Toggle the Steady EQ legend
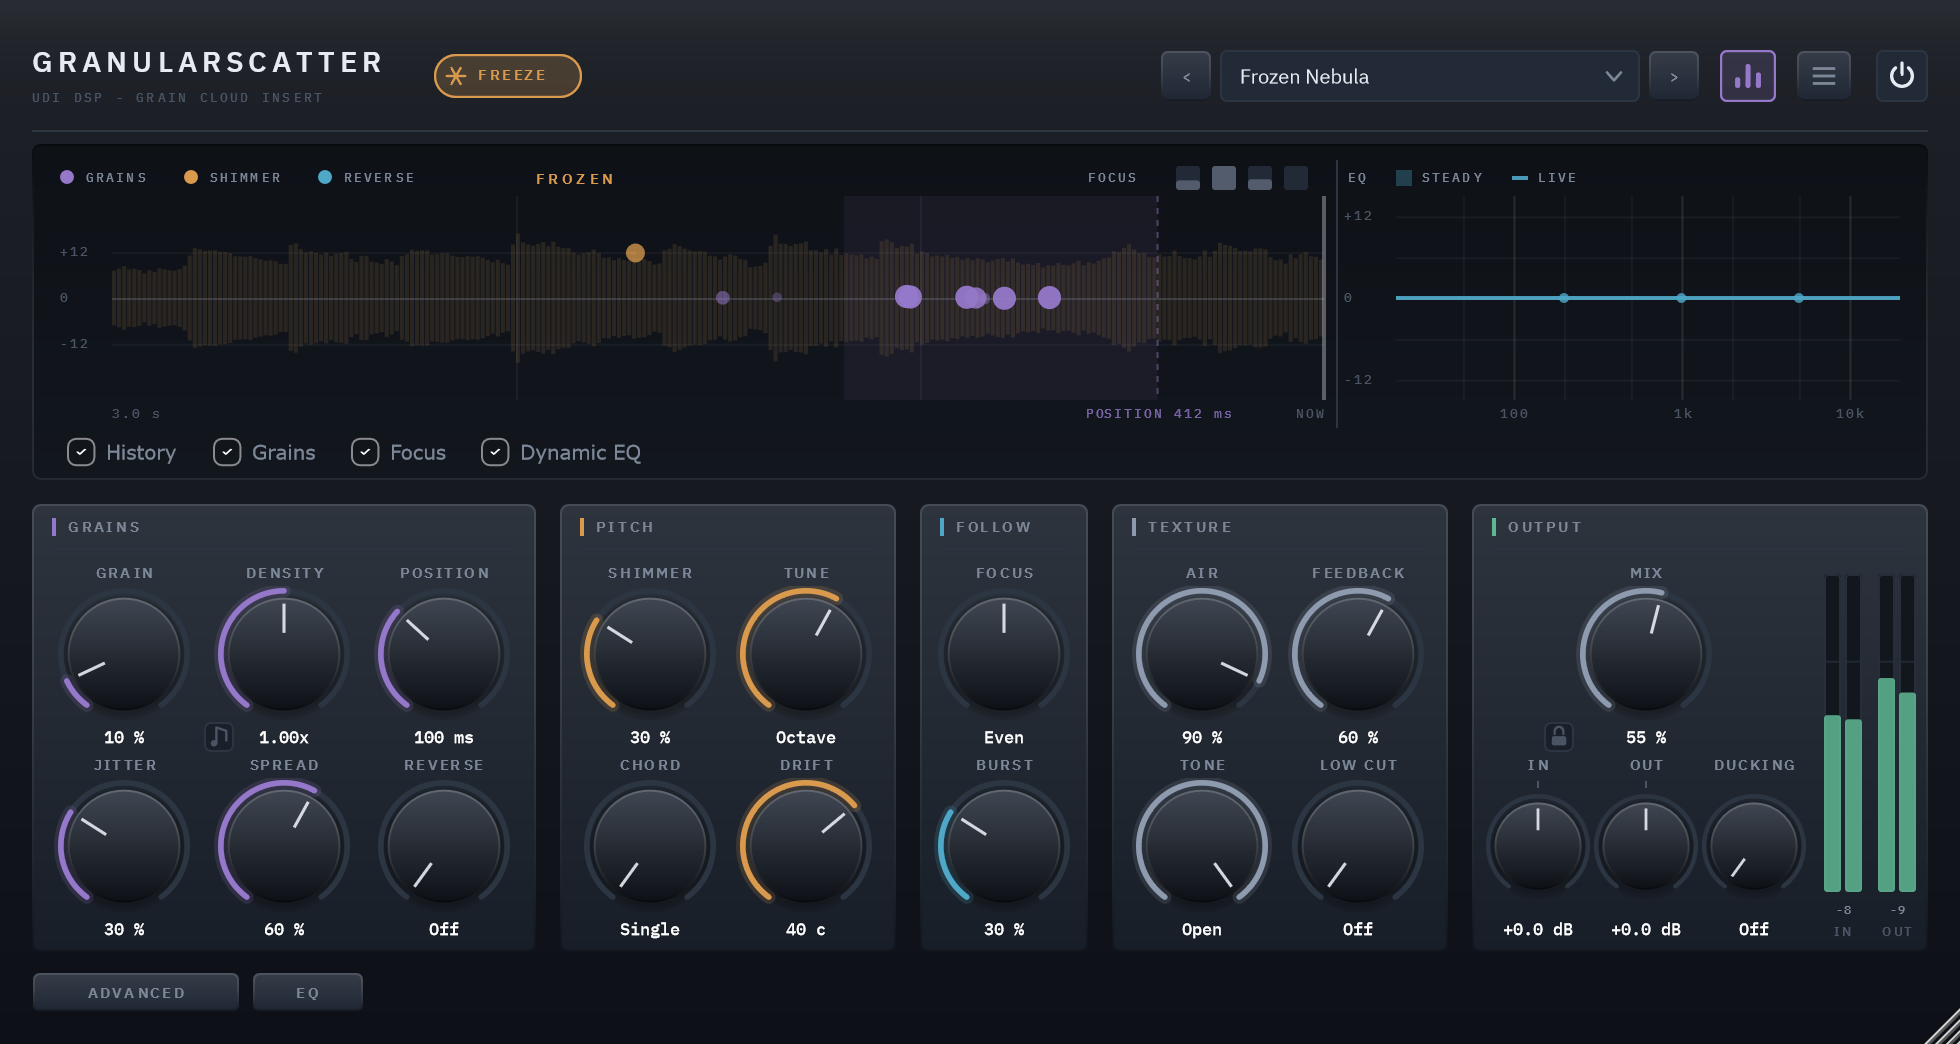 (x=1440, y=178)
